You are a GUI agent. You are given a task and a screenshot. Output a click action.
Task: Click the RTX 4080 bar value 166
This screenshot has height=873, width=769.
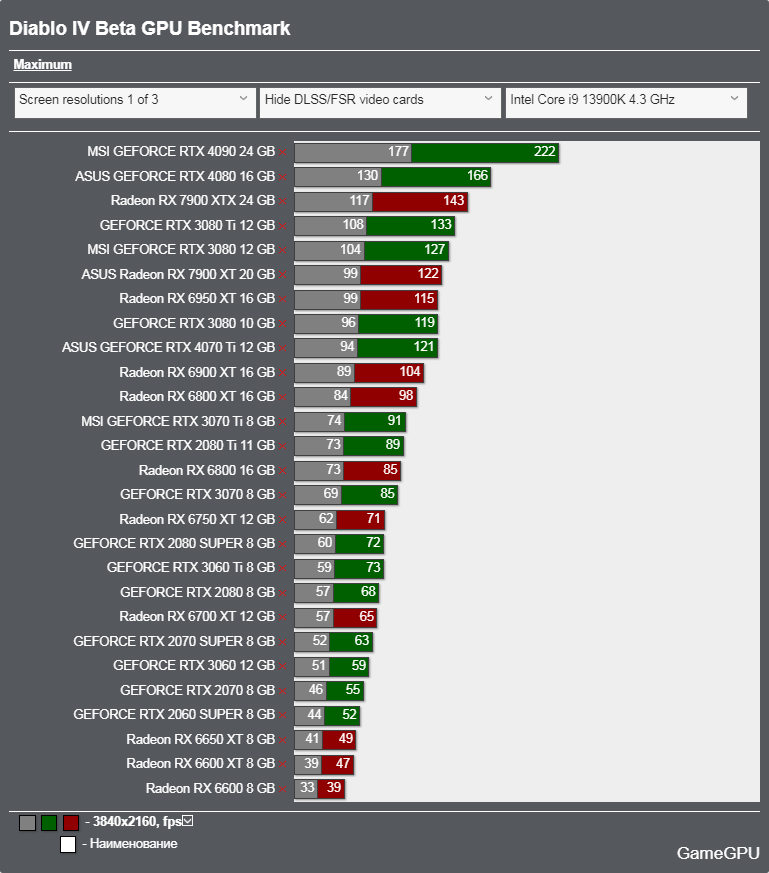point(477,175)
